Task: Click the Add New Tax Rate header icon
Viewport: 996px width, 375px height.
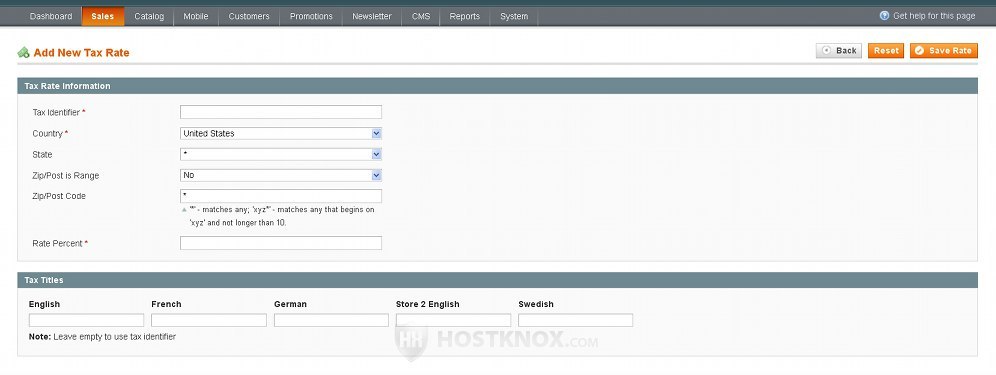Action: click(x=24, y=53)
